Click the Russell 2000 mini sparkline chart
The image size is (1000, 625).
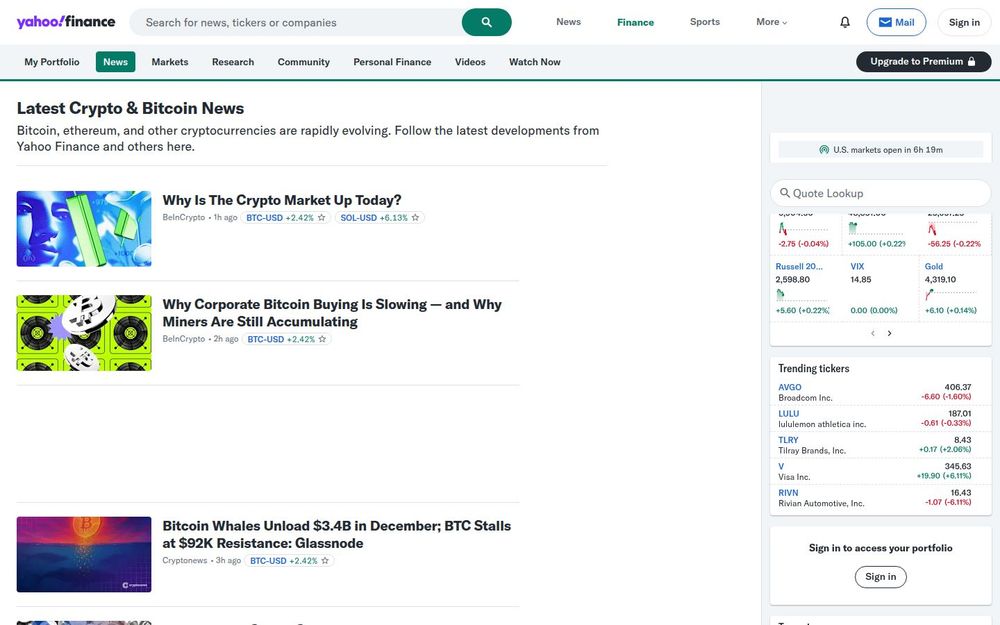pyautogui.click(x=802, y=295)
